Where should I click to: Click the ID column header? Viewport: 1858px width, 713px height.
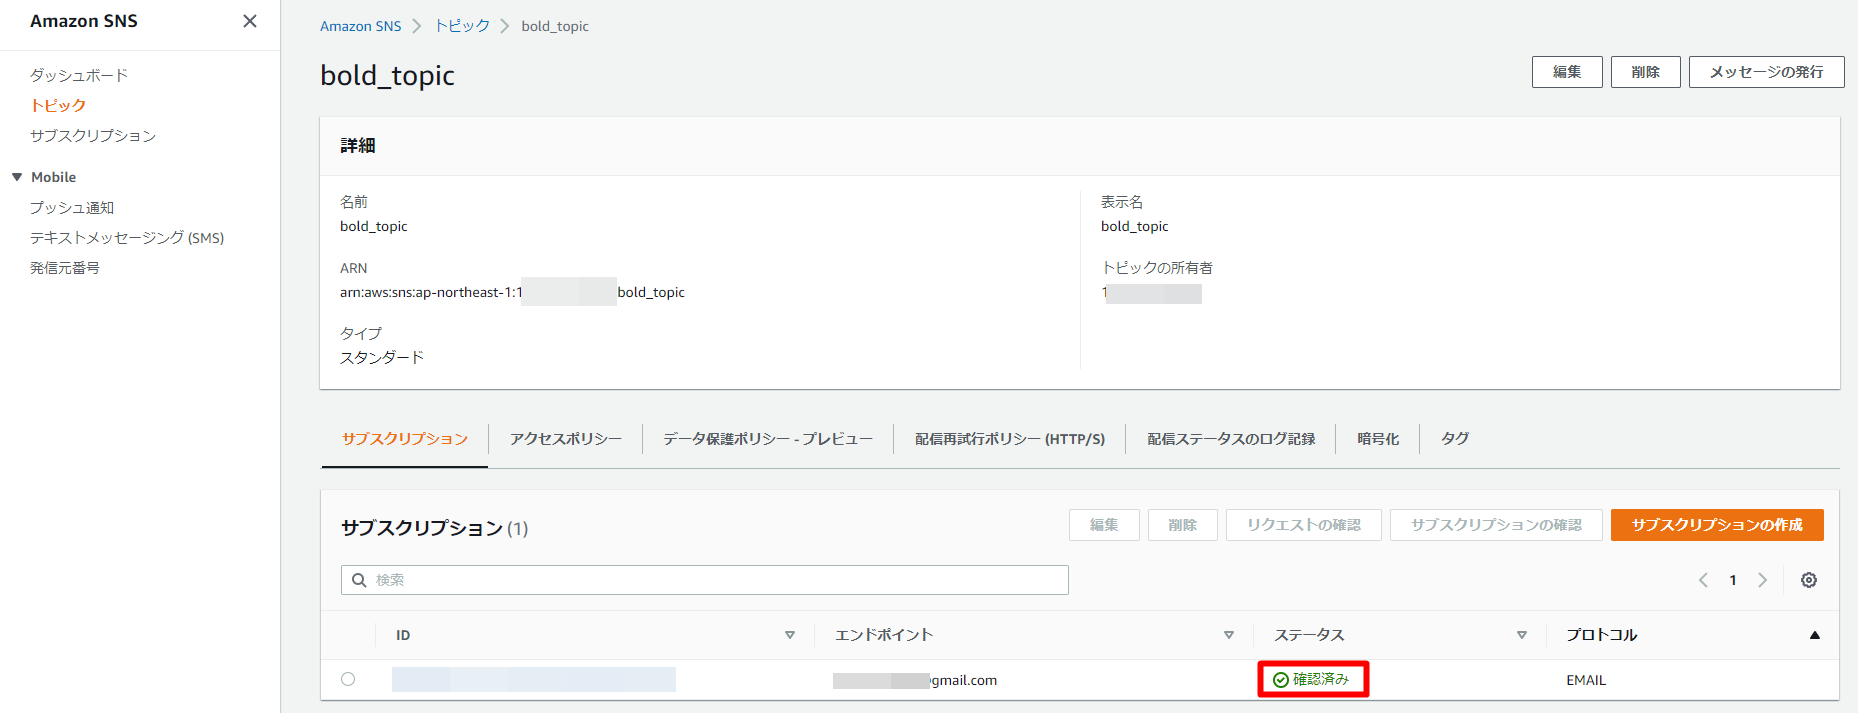pyautogui.click(x=403, y=635)
